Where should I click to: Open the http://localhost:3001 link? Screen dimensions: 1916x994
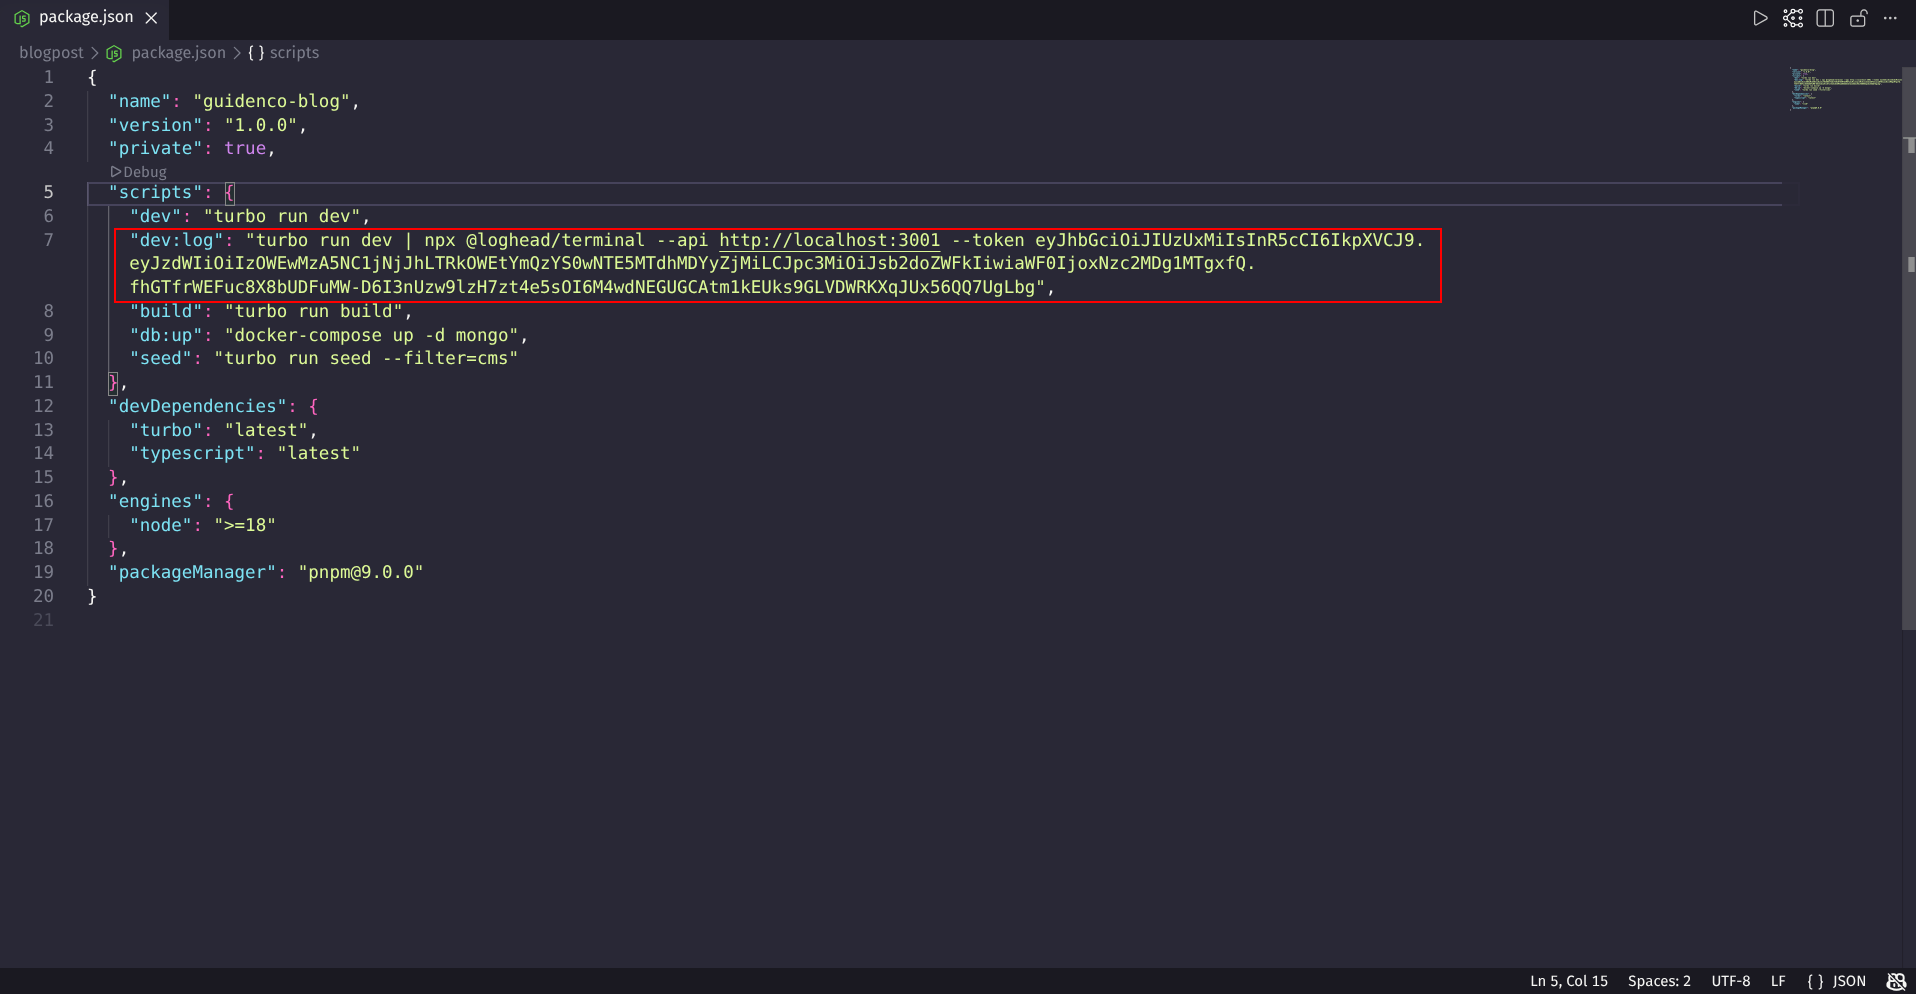pyautogui.click(x=829, y=240)
